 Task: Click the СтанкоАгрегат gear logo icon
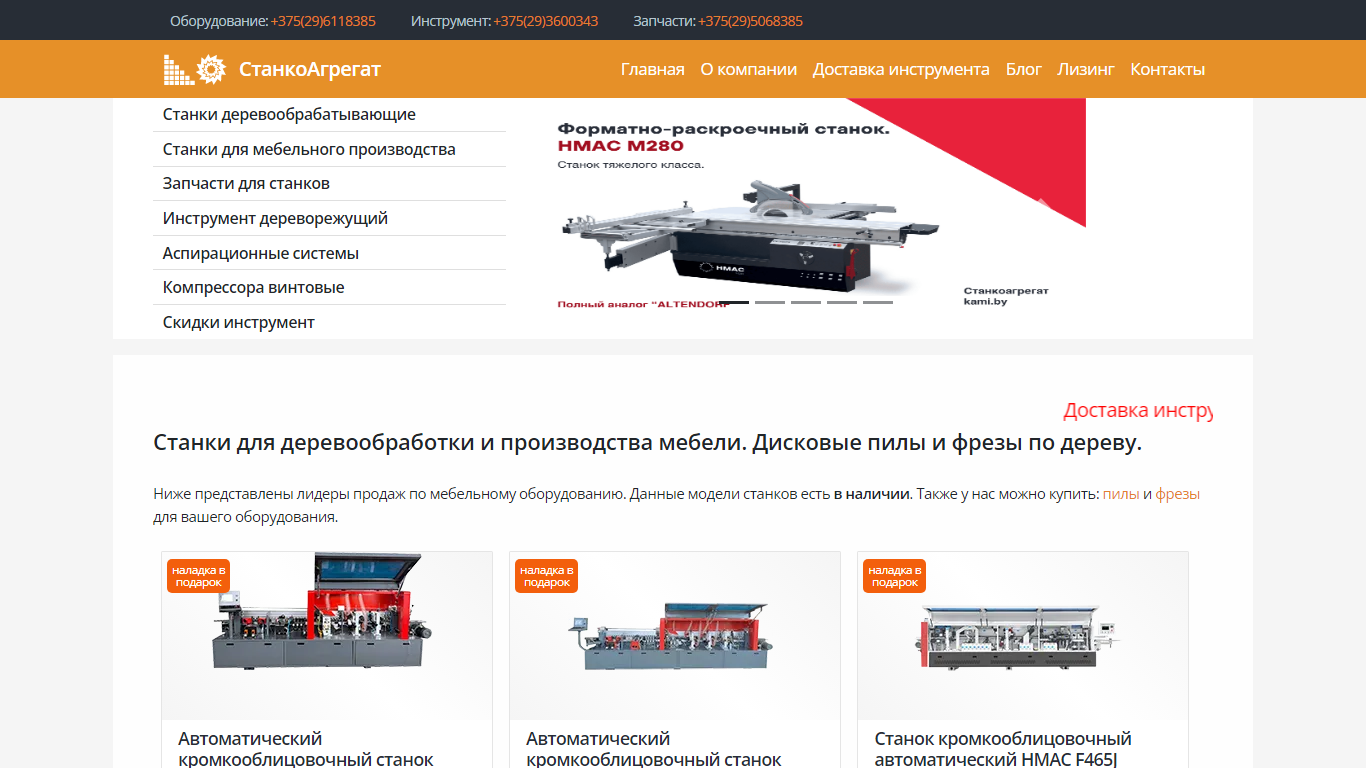pos(195,69)
